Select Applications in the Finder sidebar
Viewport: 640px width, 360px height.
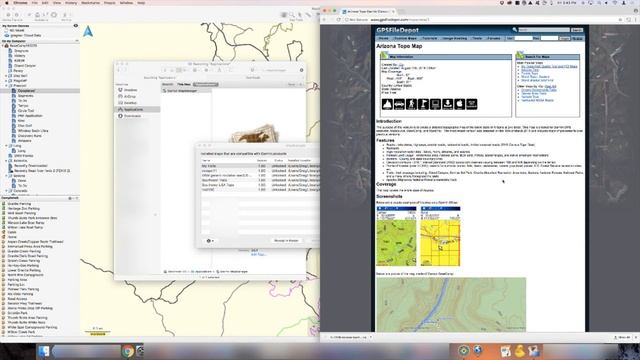pyautogui.click(x=137, y=109)
